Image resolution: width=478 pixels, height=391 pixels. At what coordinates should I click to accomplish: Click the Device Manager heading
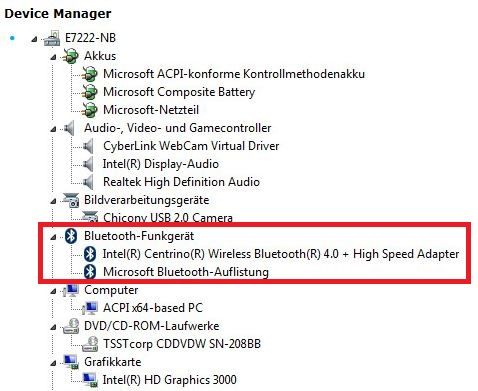click(58, 14)
